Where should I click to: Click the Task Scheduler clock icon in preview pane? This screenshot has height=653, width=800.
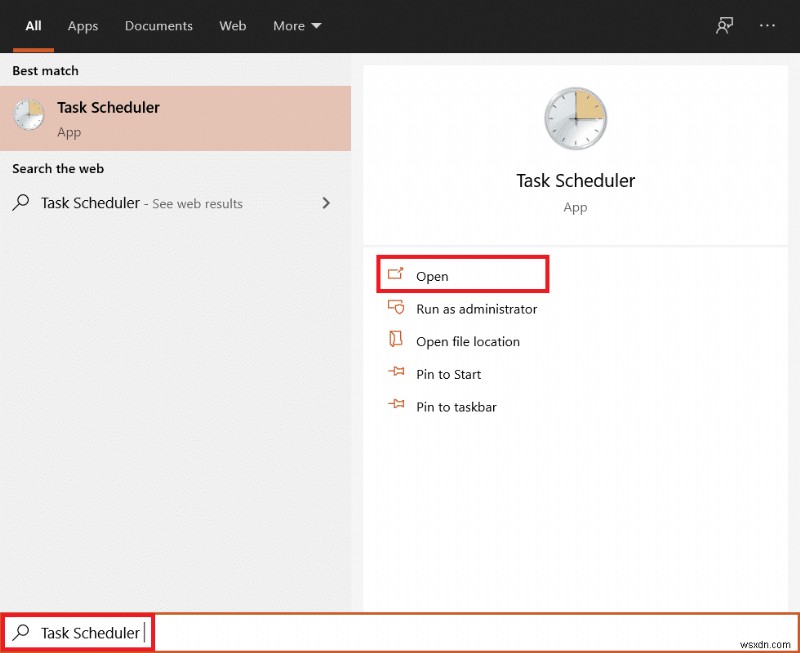[x=575, y=117]
